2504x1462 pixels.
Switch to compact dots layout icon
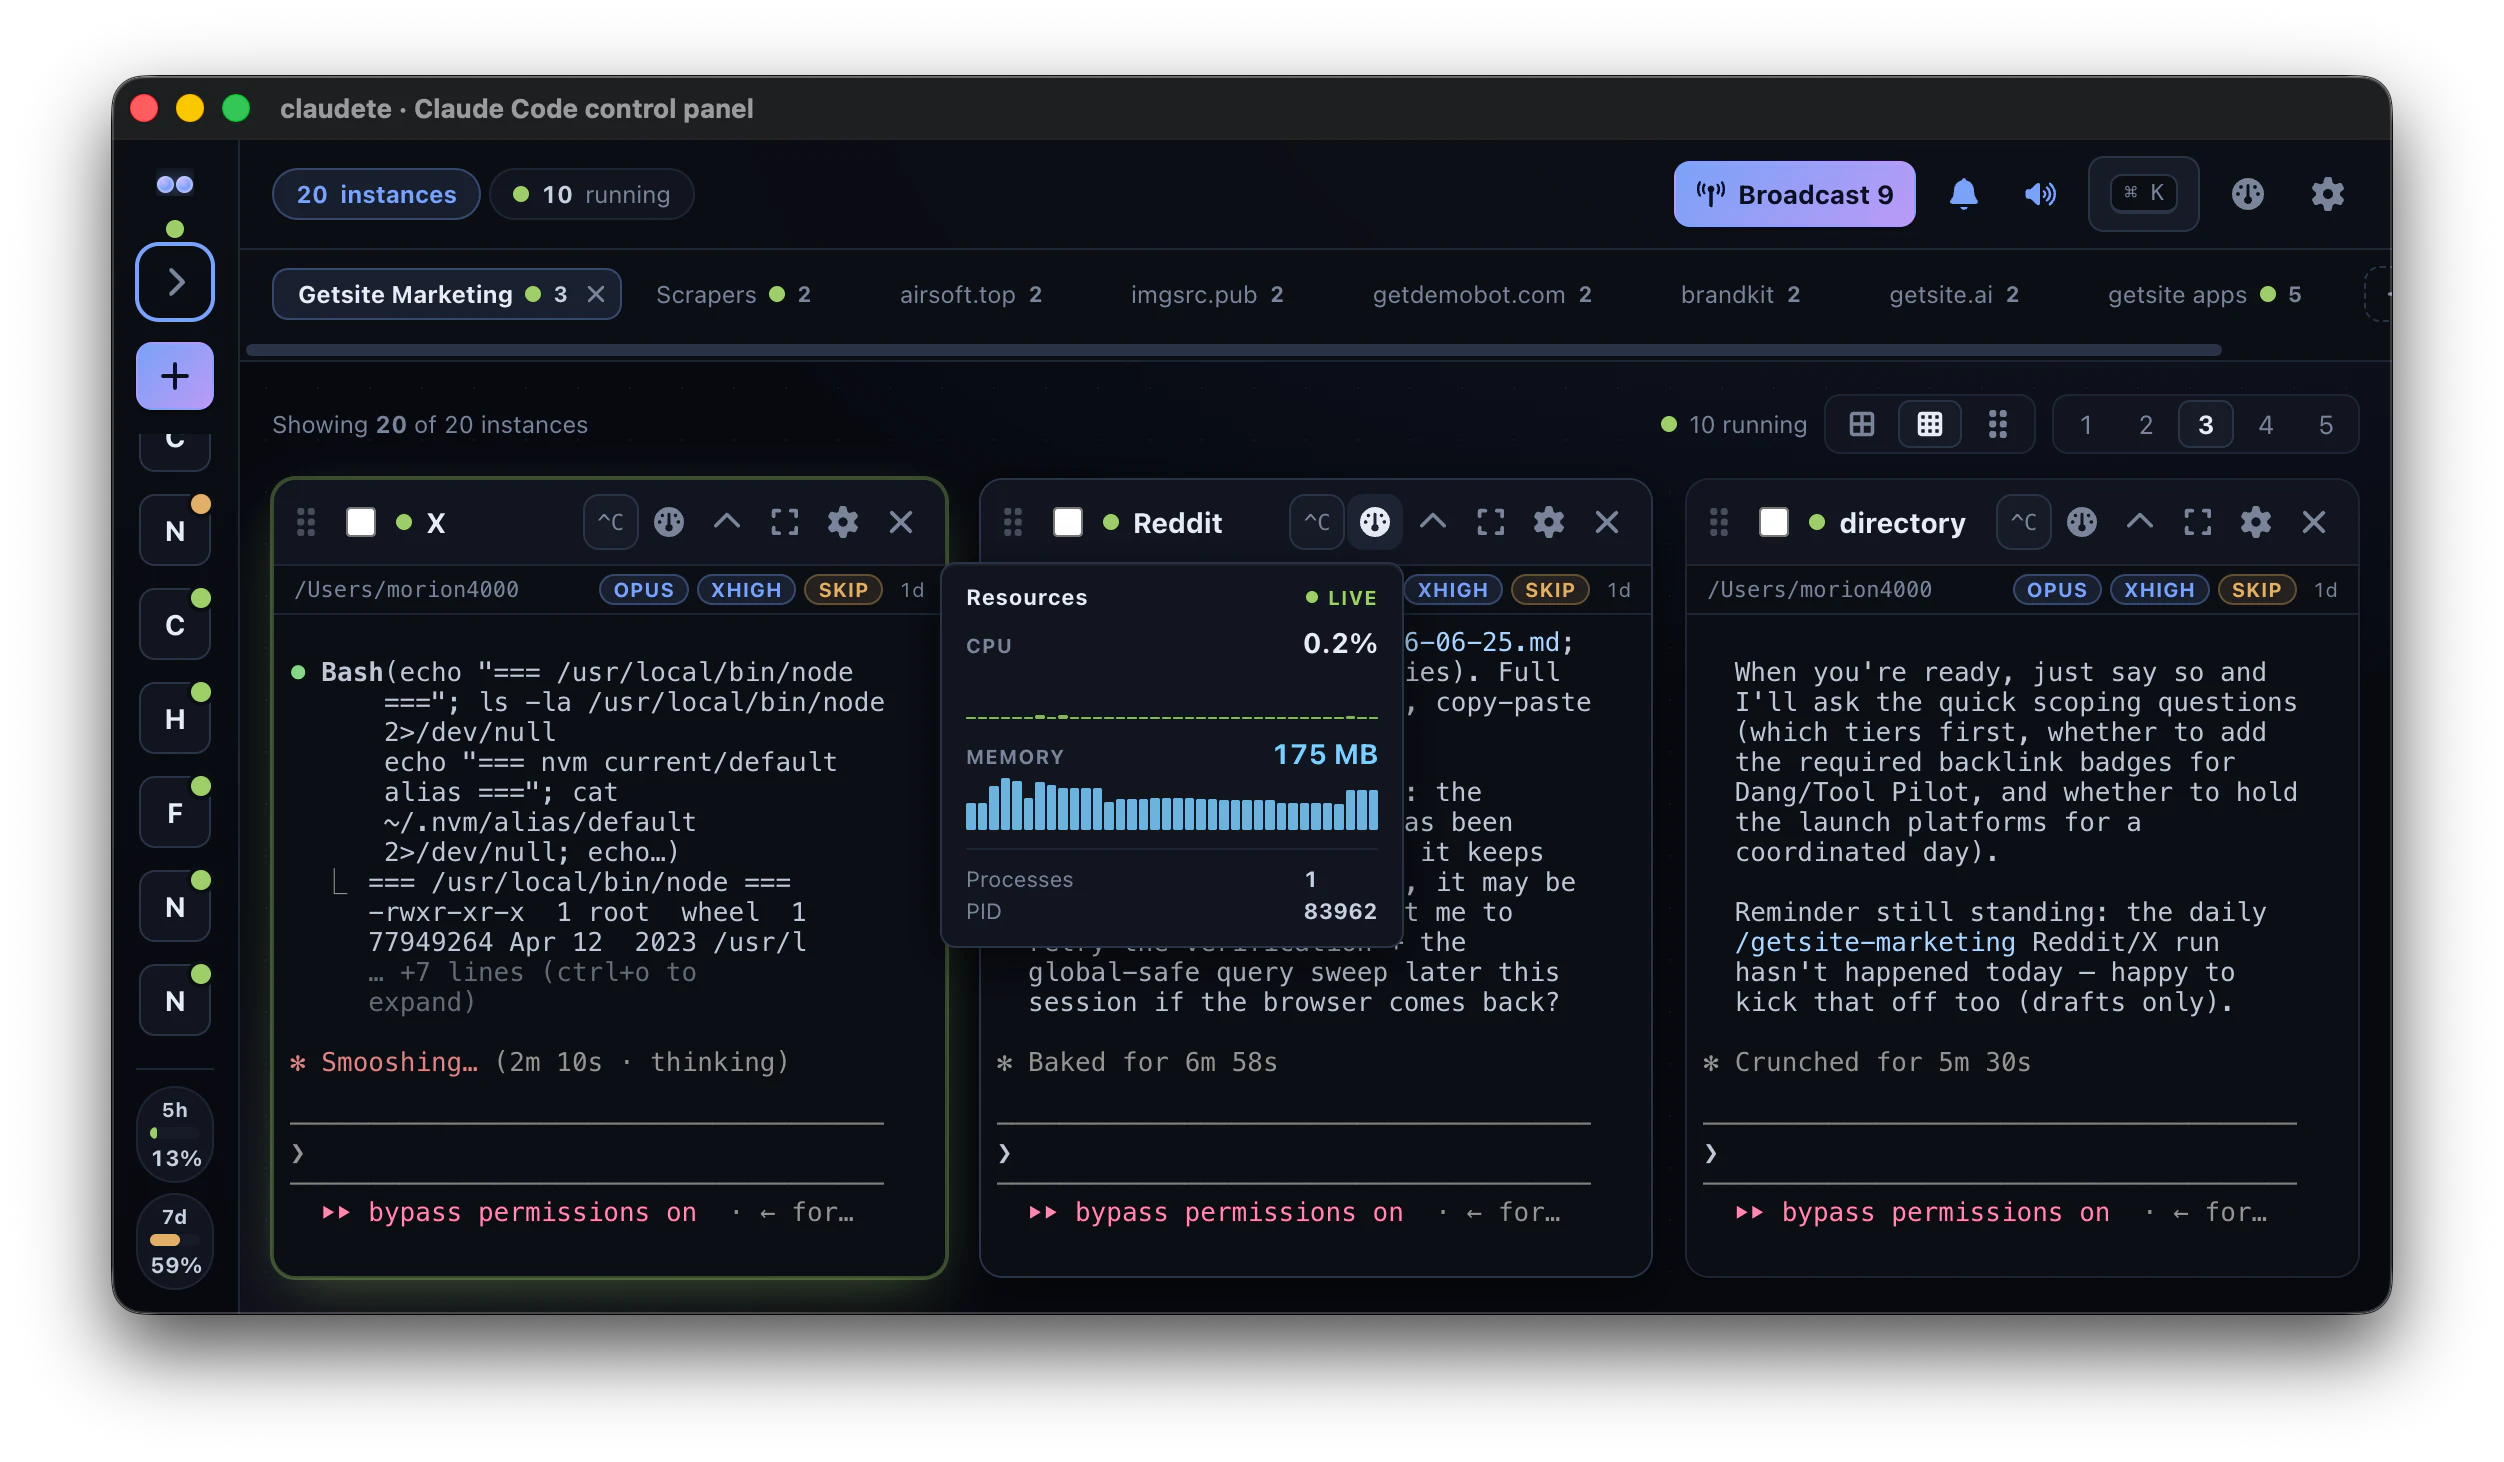tap(1997, 424)
